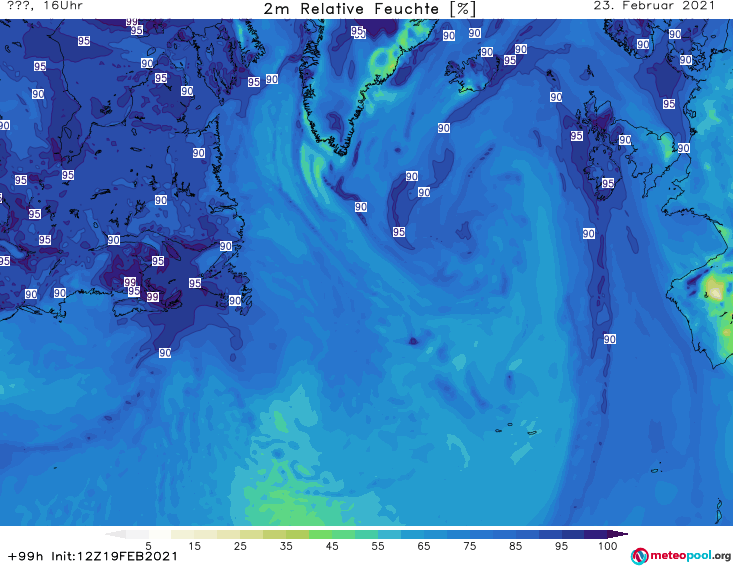Click the meteopool.org logo icon
Image resolution: width=733 pixels, height=566 pixels.
coord(639,556)
